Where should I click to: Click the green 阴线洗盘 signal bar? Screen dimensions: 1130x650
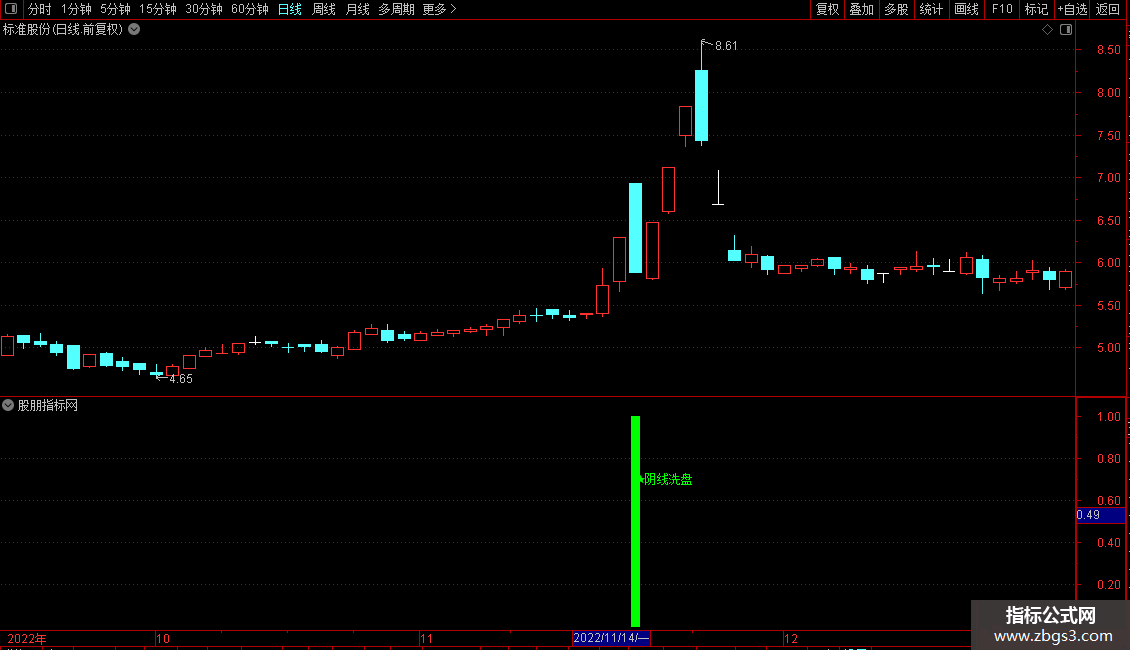click(636, 521)
